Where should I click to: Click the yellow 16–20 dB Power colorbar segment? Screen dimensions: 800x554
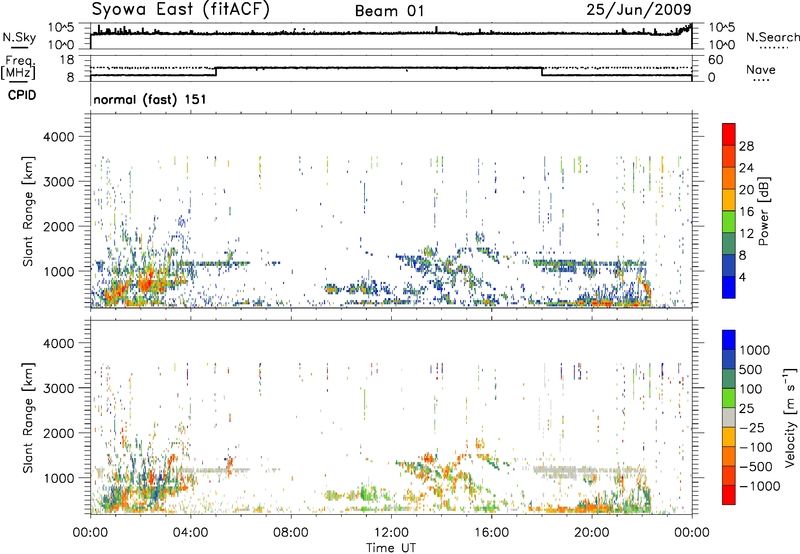(729, 200)
